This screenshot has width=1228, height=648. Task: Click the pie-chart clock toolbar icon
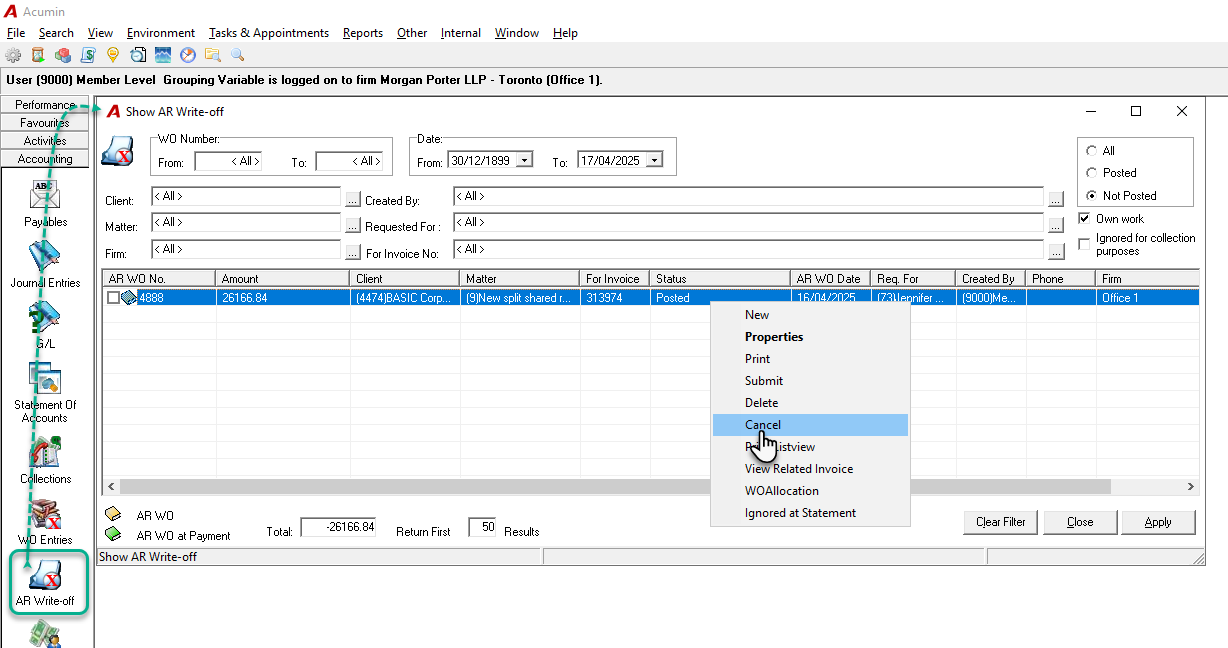188,55
